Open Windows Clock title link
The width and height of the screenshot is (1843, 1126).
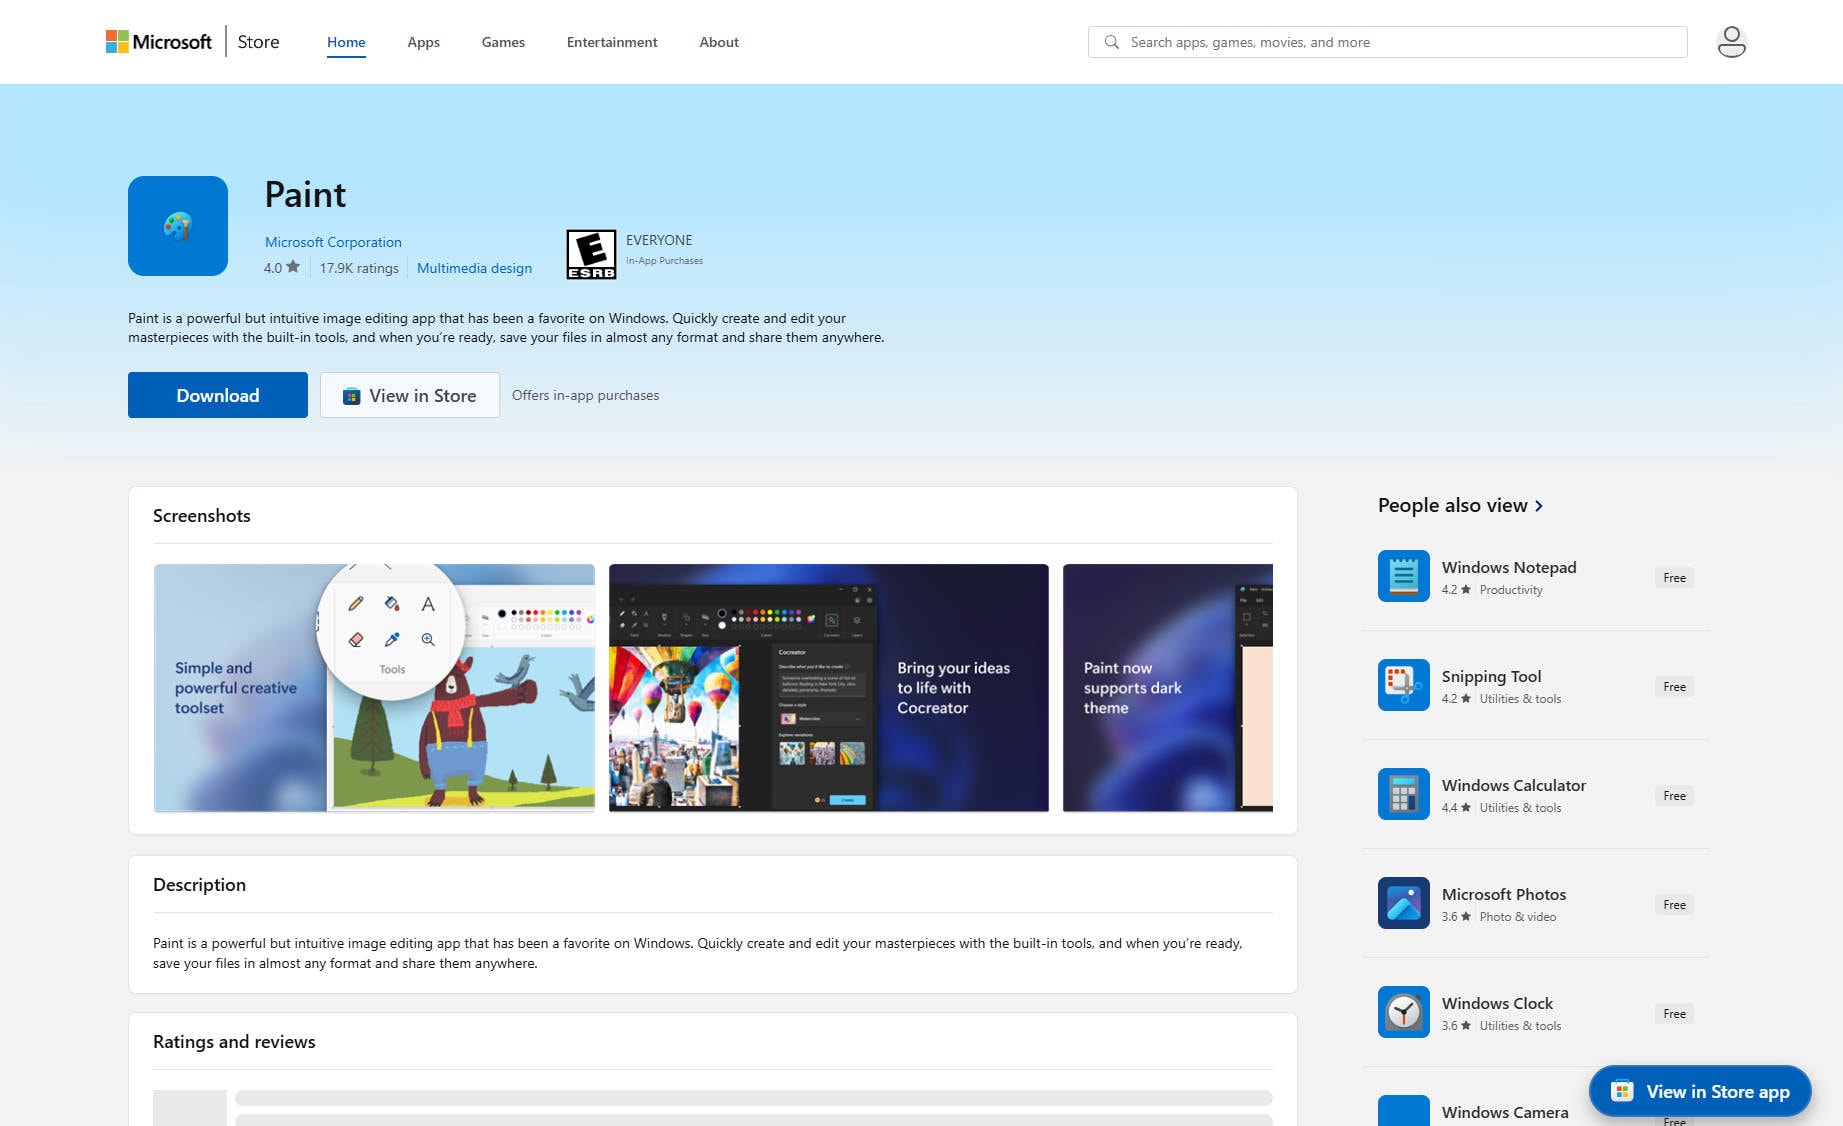[1497, 1003]
